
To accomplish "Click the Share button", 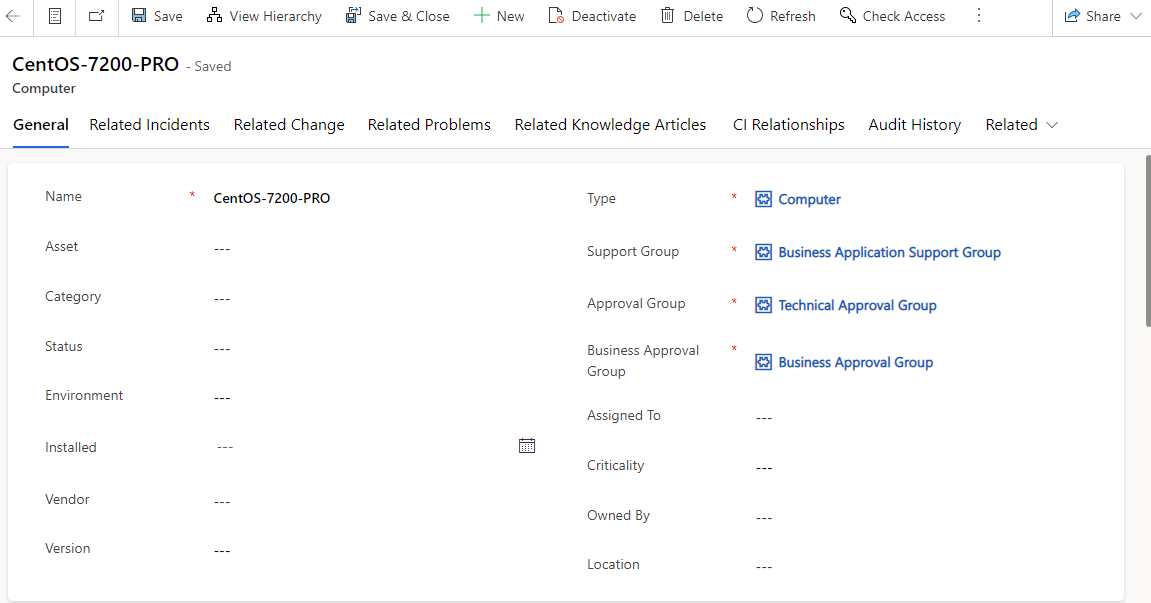I will coord(1092,15).
